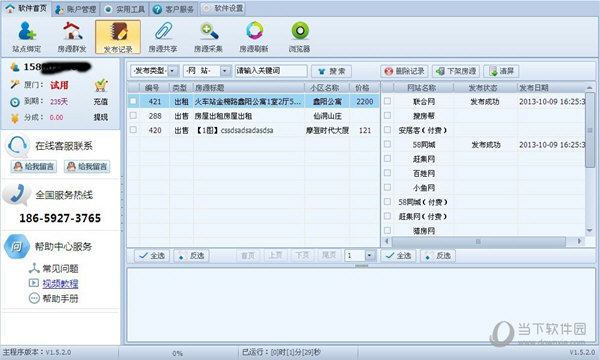Check the 小鱼网 website checkbox

387,187
